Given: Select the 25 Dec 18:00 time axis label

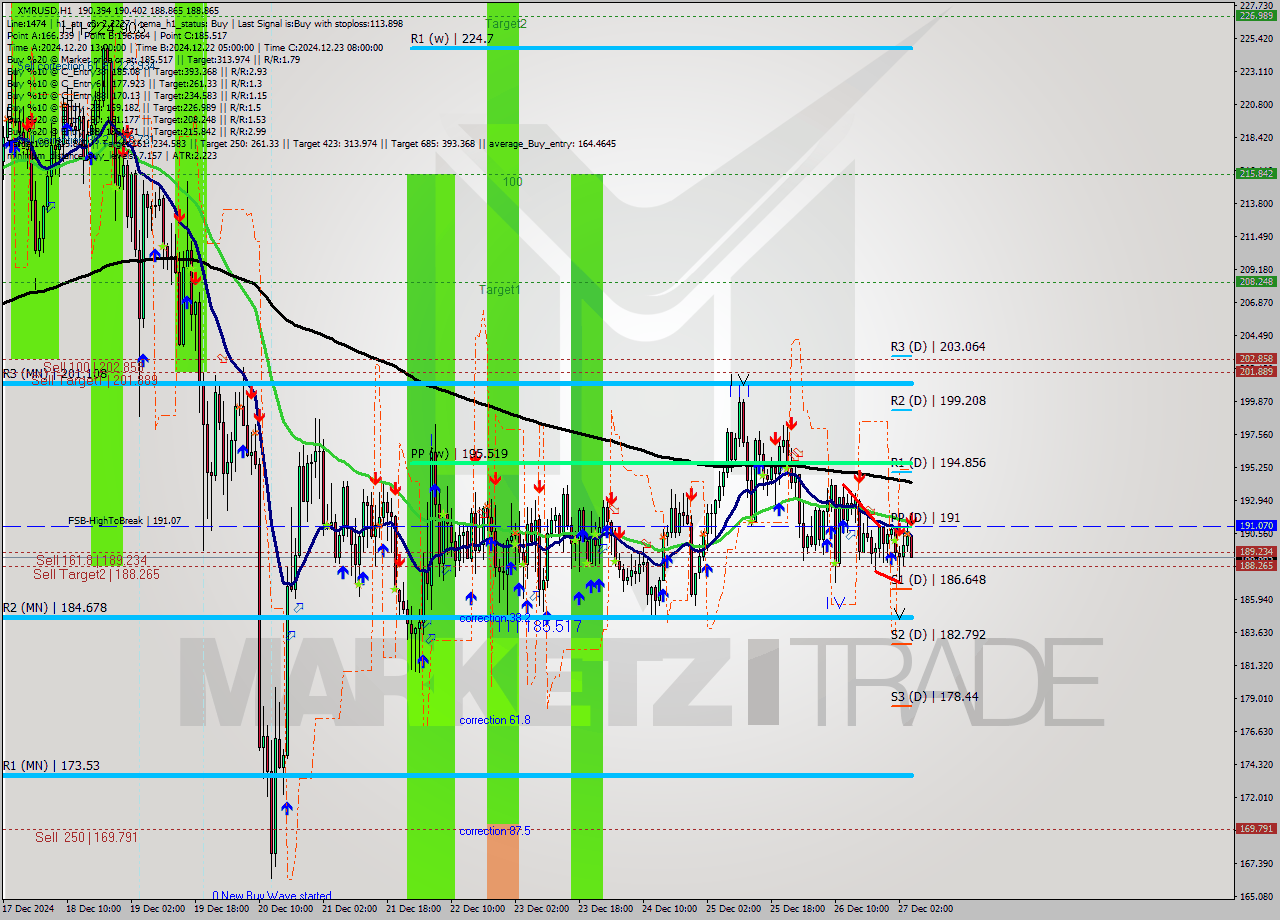Looking at the screenshot, I should click(x=797, y=909).
